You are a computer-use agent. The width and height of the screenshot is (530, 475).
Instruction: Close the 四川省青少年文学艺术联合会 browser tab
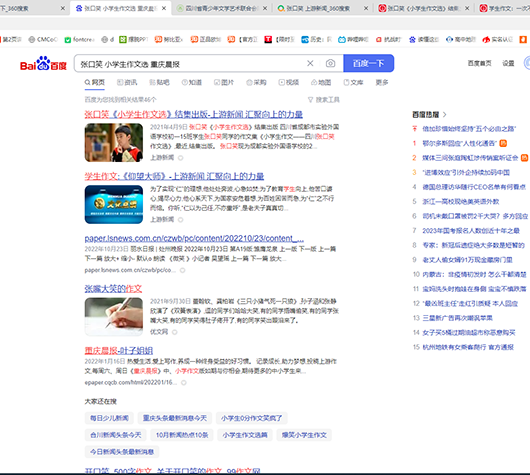265,8
